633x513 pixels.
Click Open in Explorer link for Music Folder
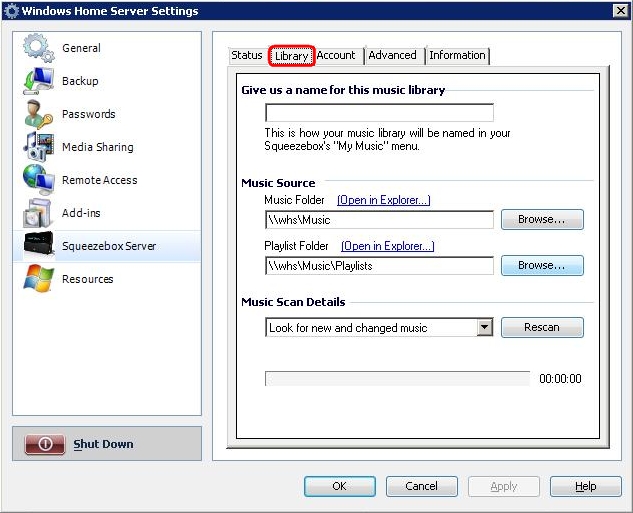[x=383, y=200]
